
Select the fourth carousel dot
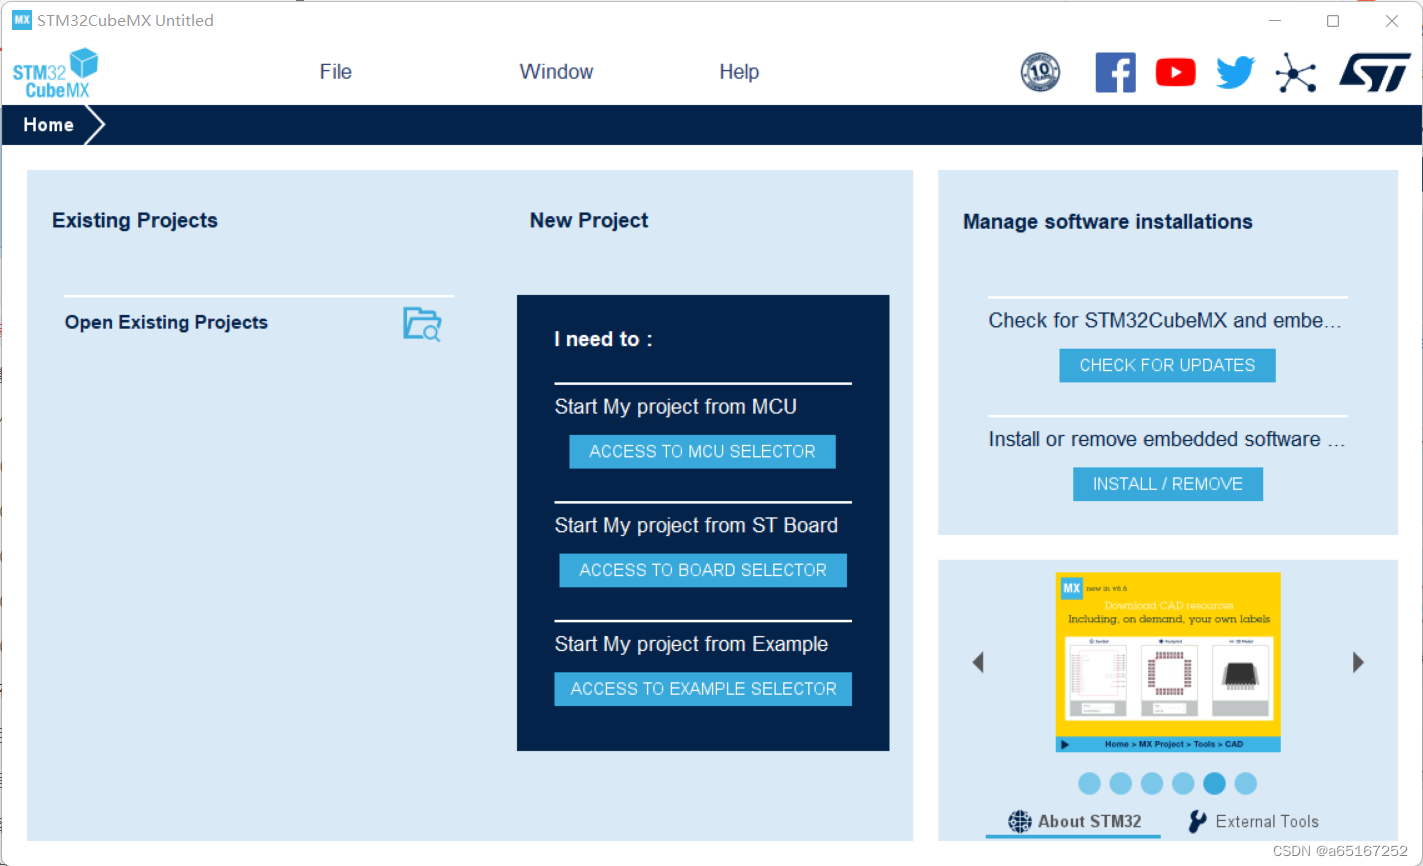point(1183,784)
